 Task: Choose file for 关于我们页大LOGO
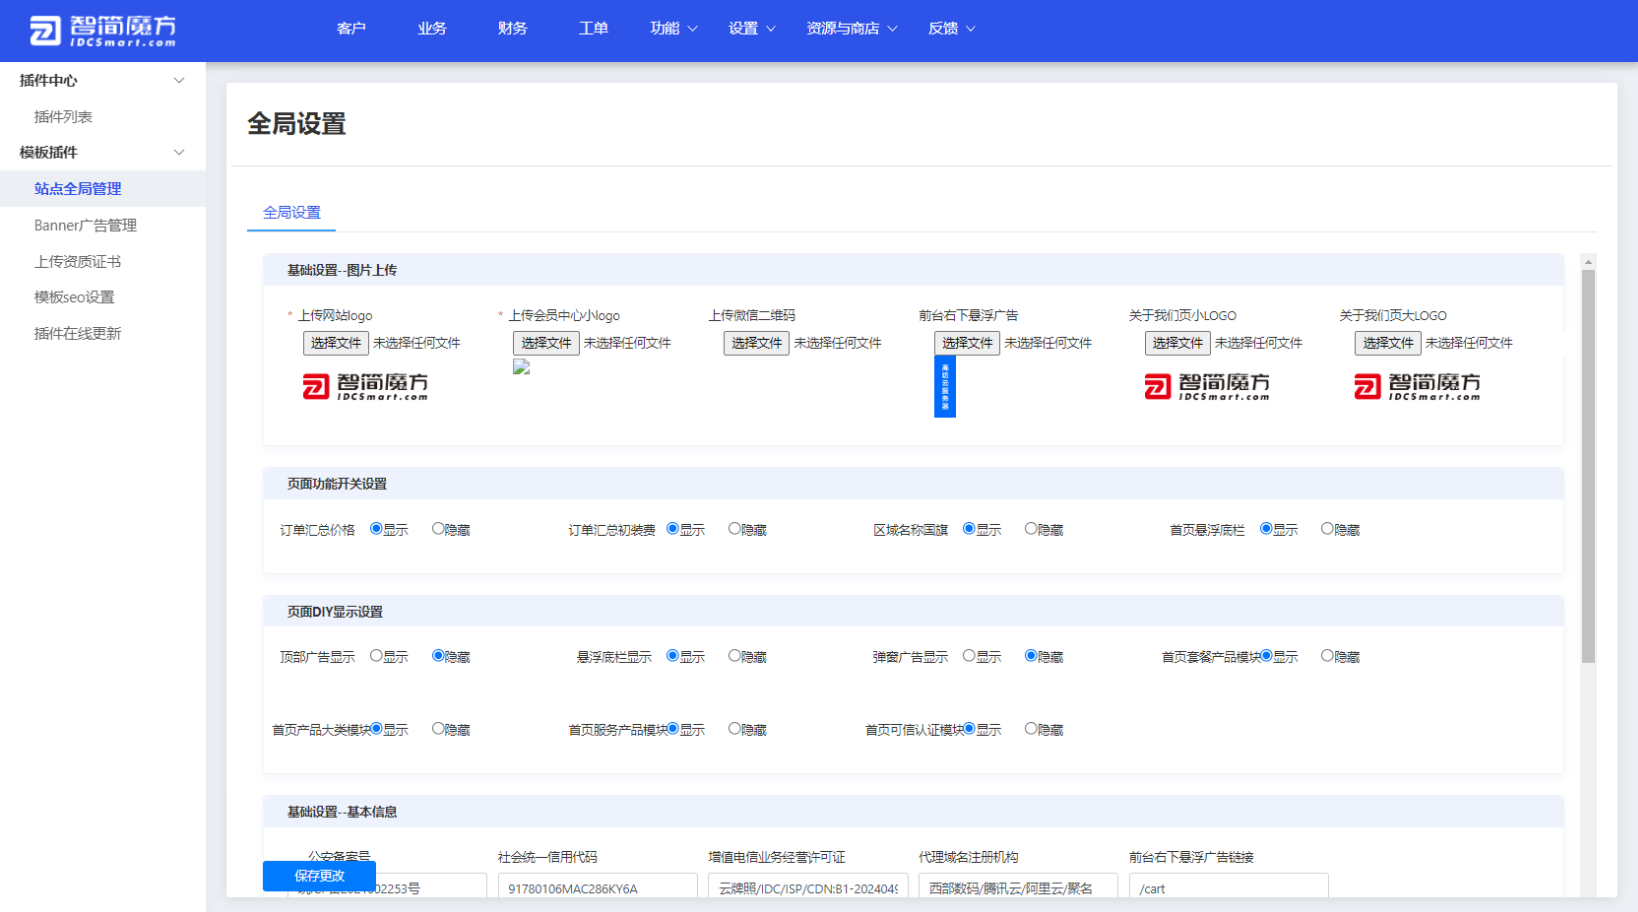1388,343
